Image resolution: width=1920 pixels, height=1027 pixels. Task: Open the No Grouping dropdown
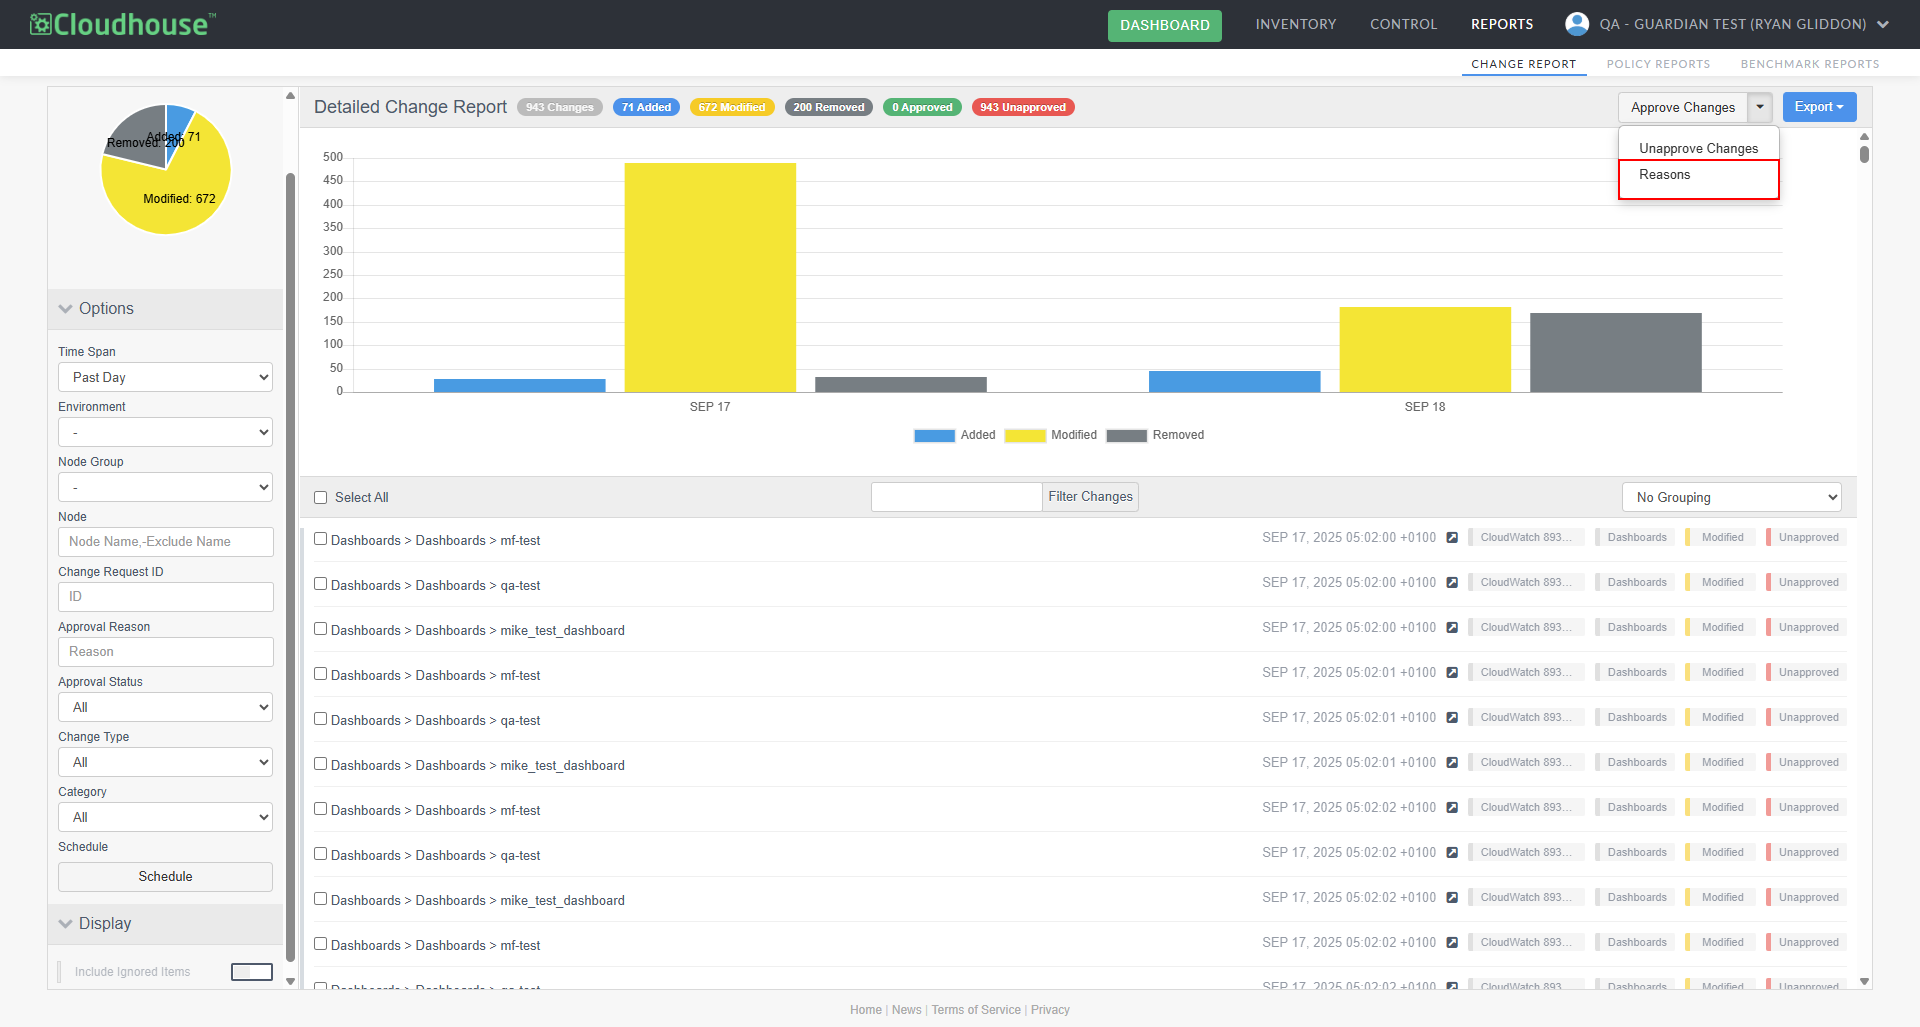pyautogui.click(x=1731, y=498)
